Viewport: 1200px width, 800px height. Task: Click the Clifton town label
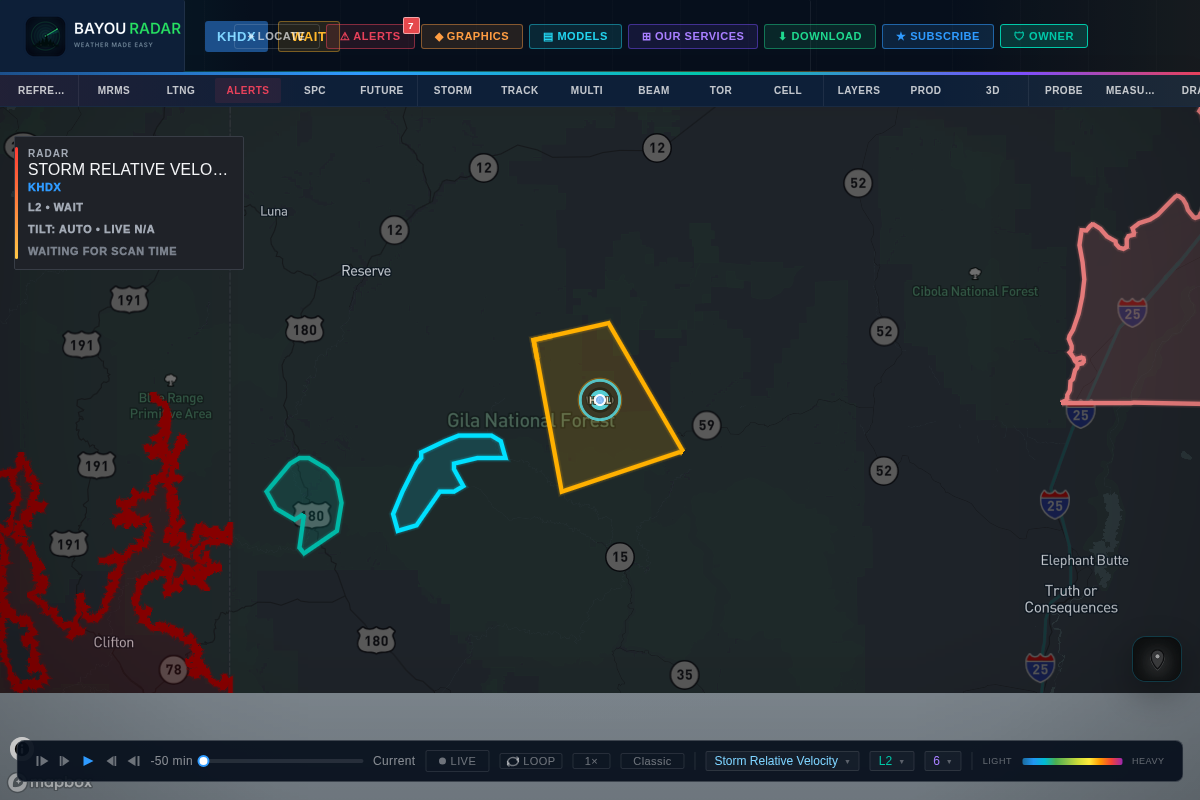point(113,642)
